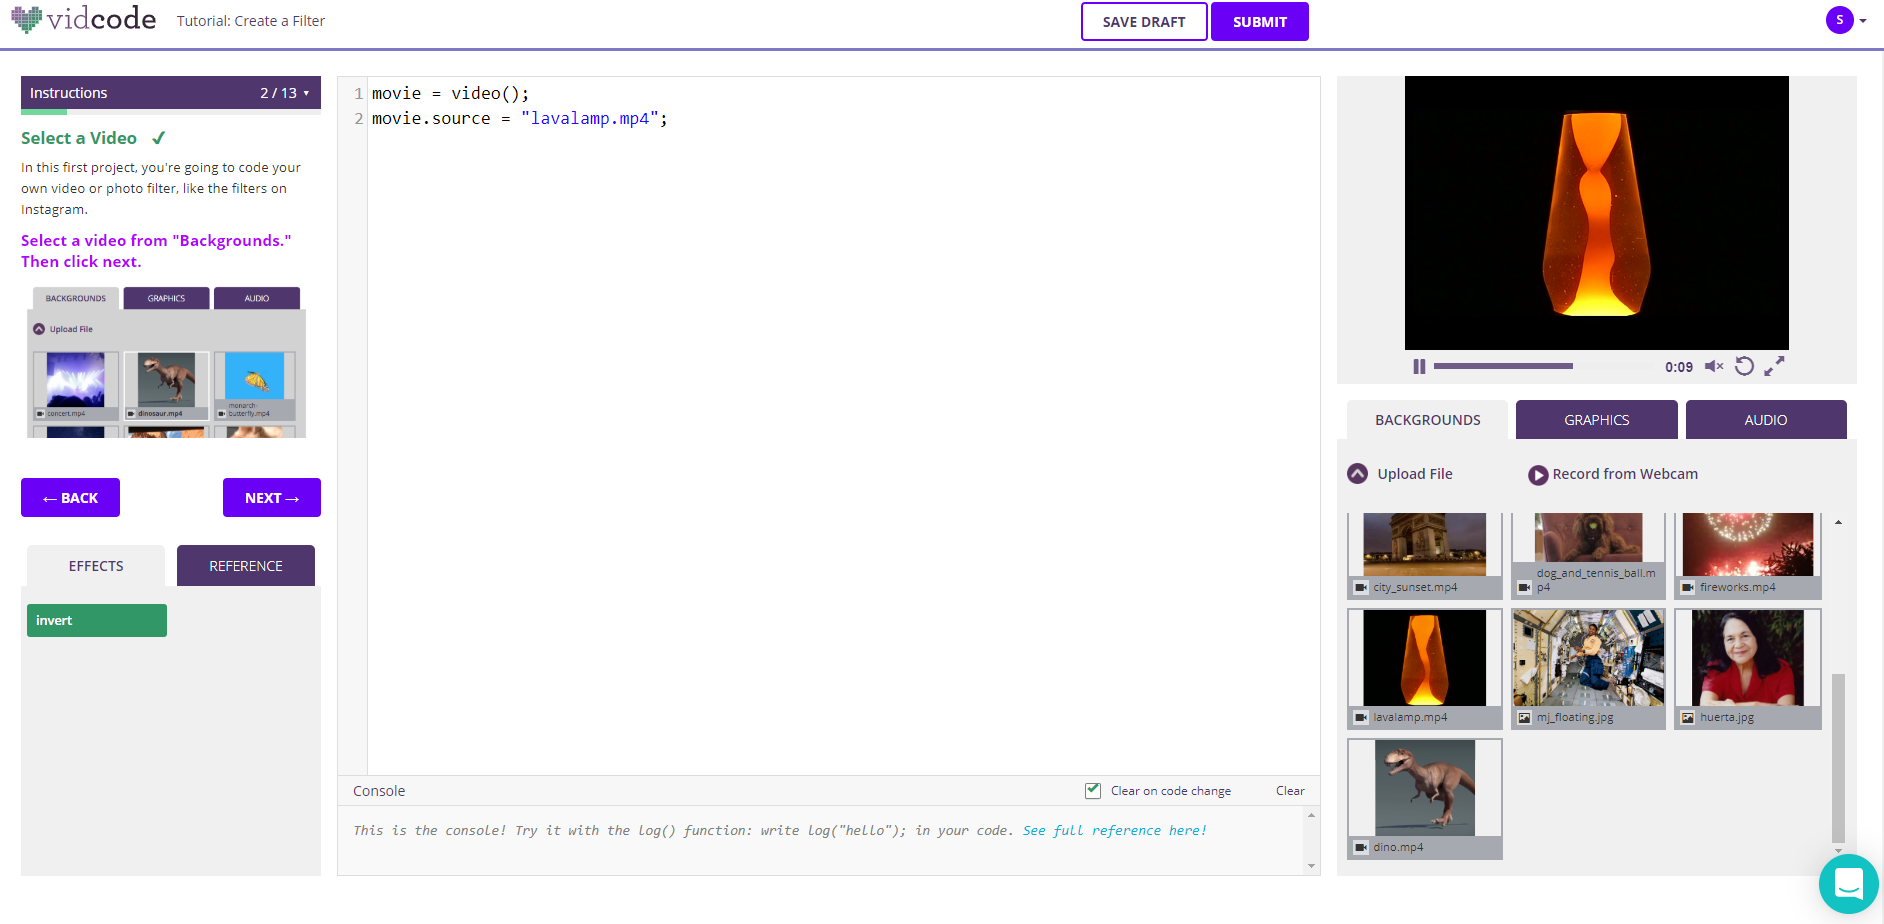Unmute the video preview audio
Viewport: 1884px width, 924px height.
(x=1713, y=367)
